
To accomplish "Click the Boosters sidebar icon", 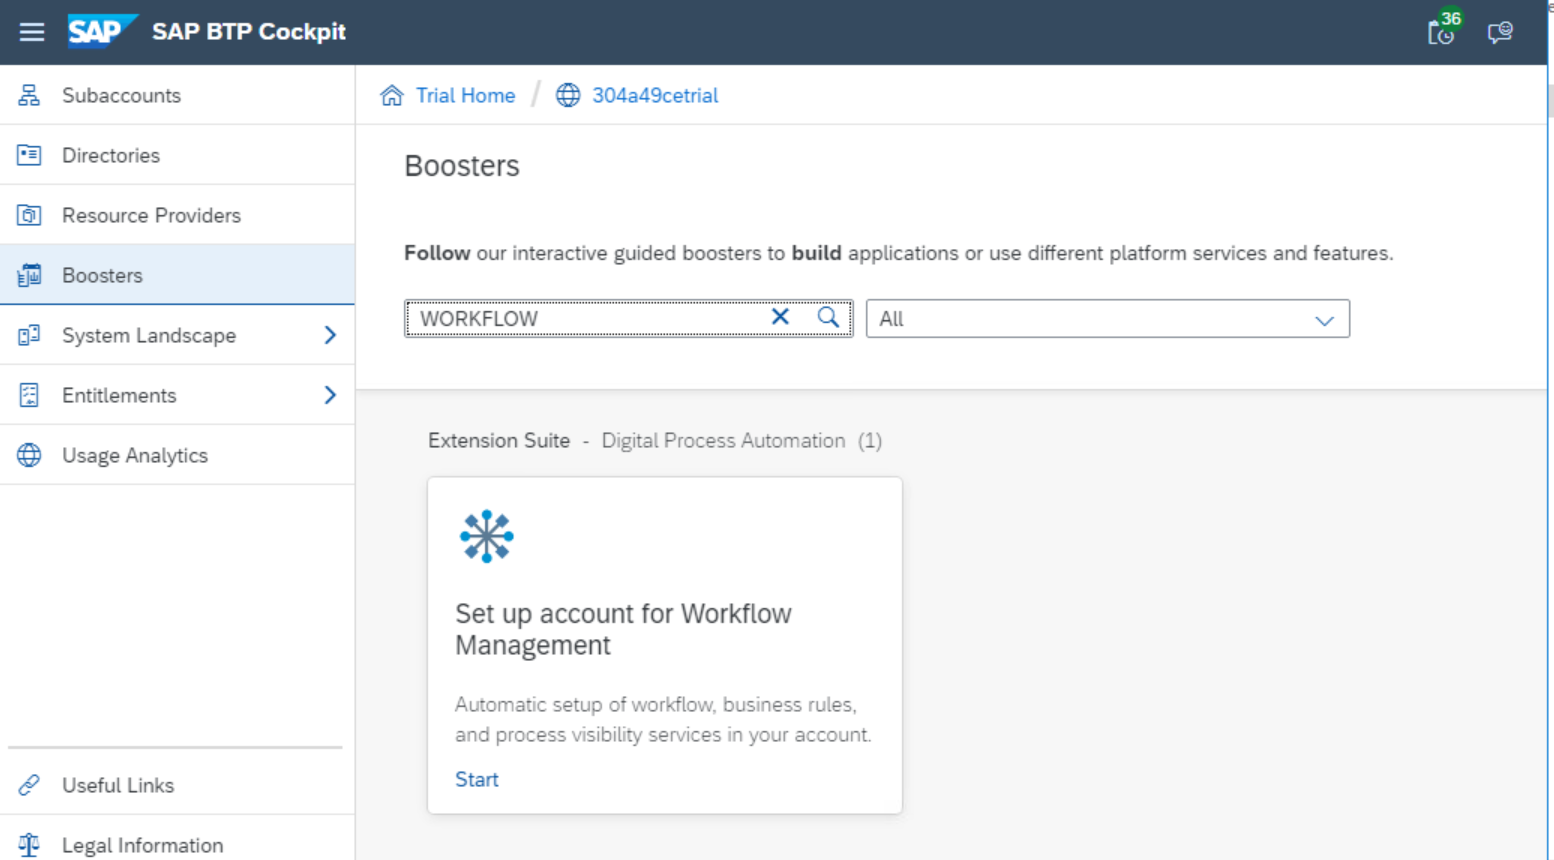I will click(29, 275).
